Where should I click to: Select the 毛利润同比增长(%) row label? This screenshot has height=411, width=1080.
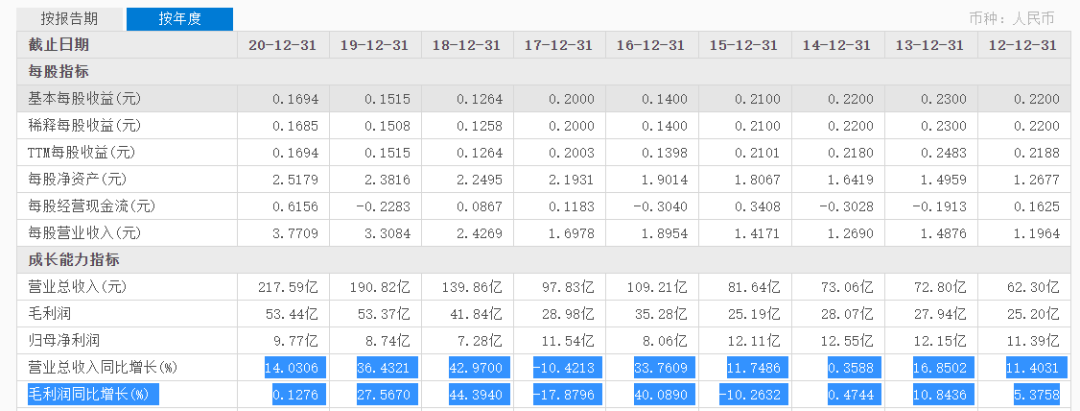pyautogui.click(x=91, y=394)
